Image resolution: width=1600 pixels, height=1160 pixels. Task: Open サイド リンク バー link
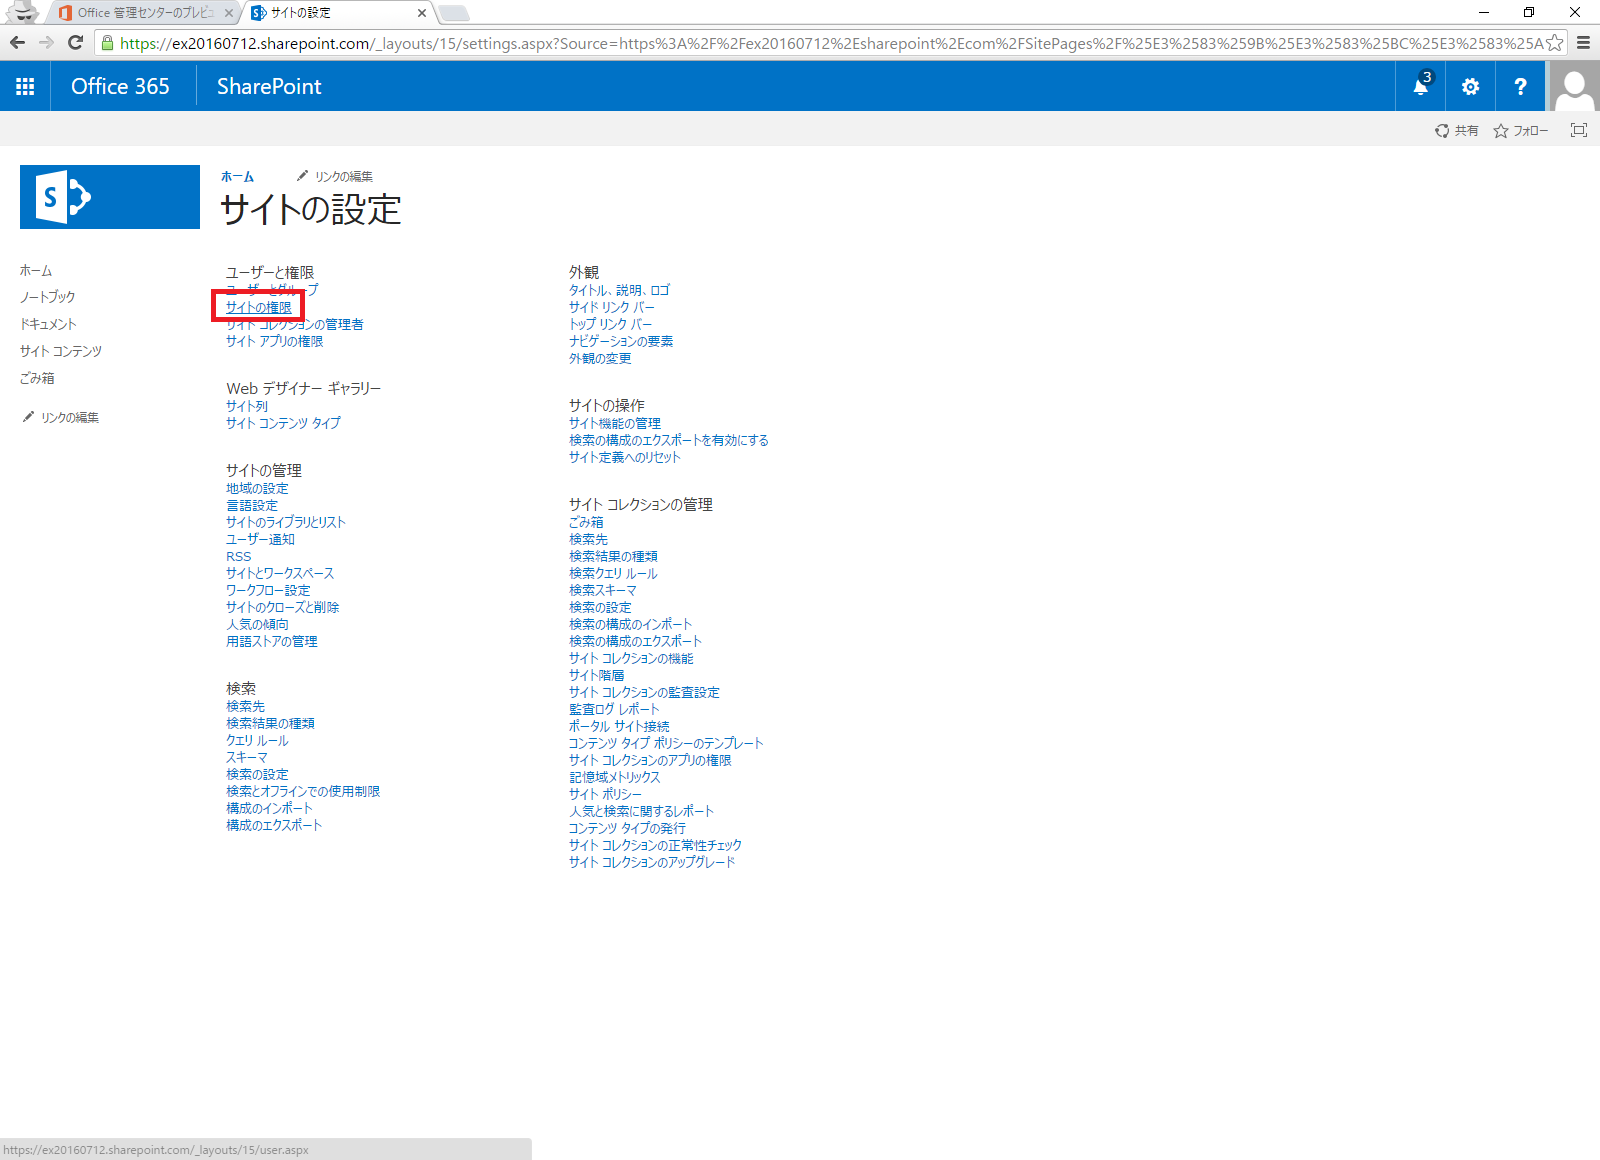612,307
